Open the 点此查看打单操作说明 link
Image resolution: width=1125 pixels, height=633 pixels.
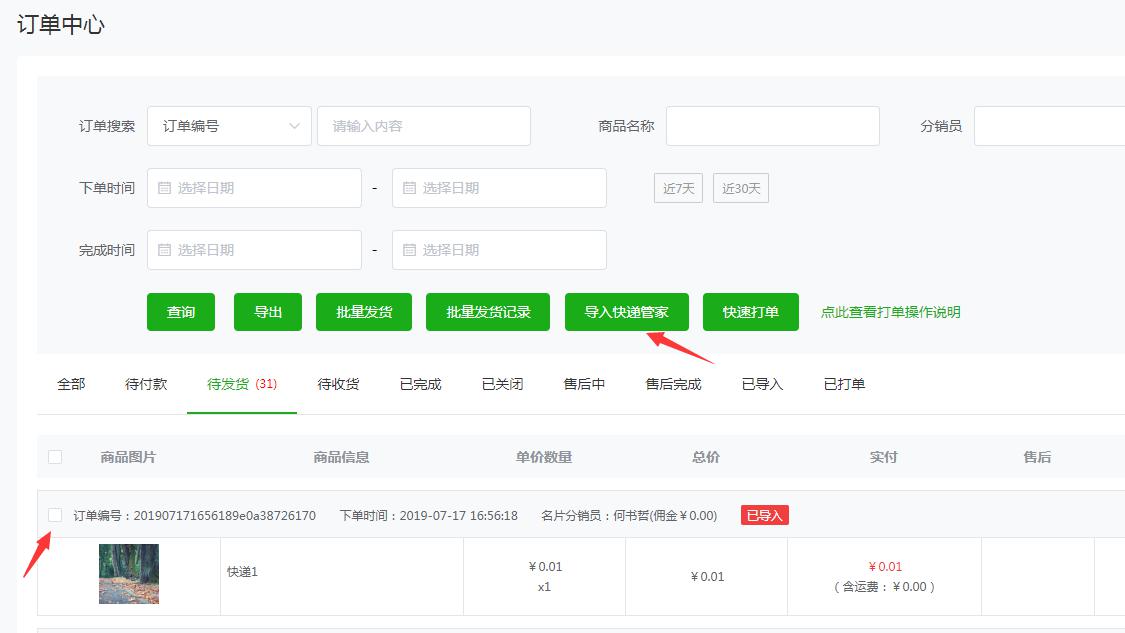(890, 312)
